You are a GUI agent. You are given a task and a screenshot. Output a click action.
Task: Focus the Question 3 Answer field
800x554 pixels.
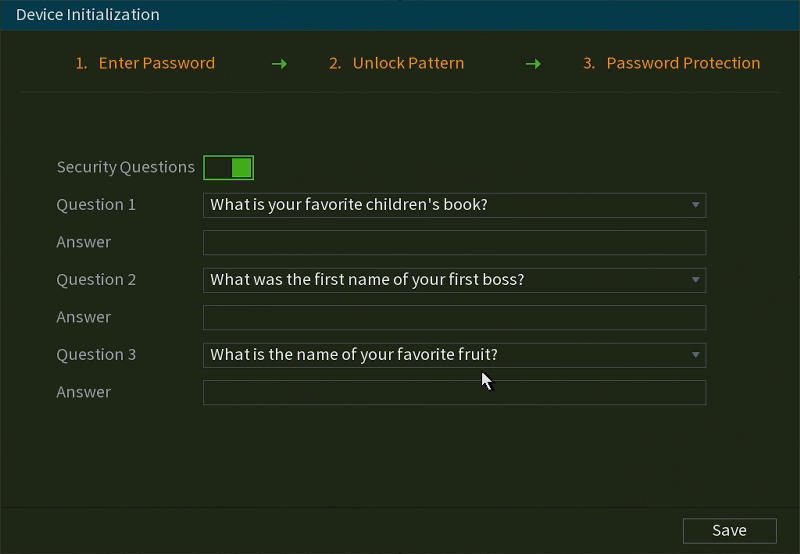454,392
